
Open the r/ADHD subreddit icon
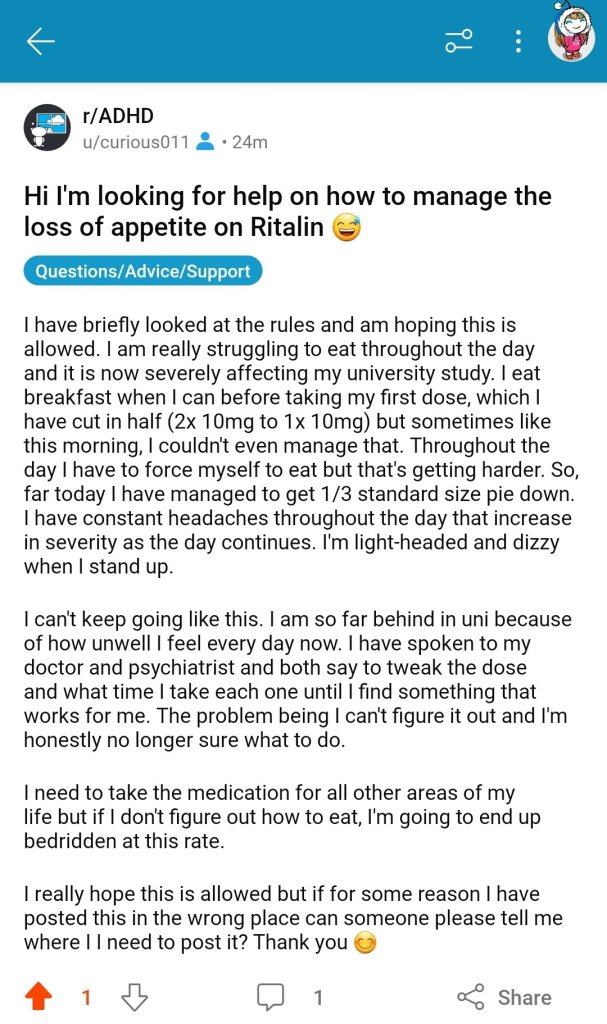pos(47,127)
